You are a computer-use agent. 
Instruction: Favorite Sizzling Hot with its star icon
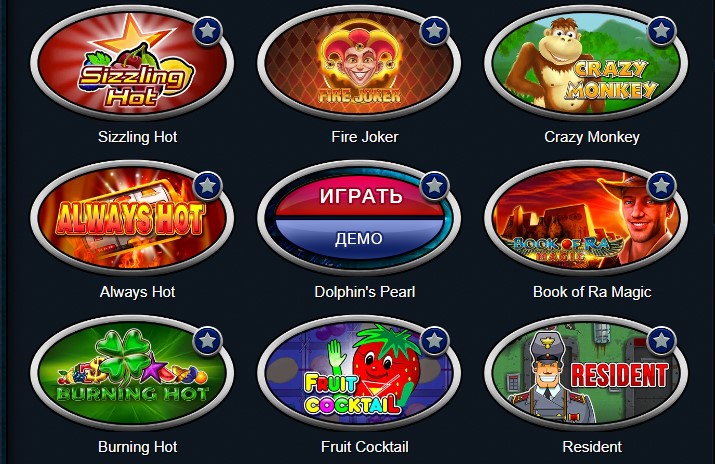point(207,31)
